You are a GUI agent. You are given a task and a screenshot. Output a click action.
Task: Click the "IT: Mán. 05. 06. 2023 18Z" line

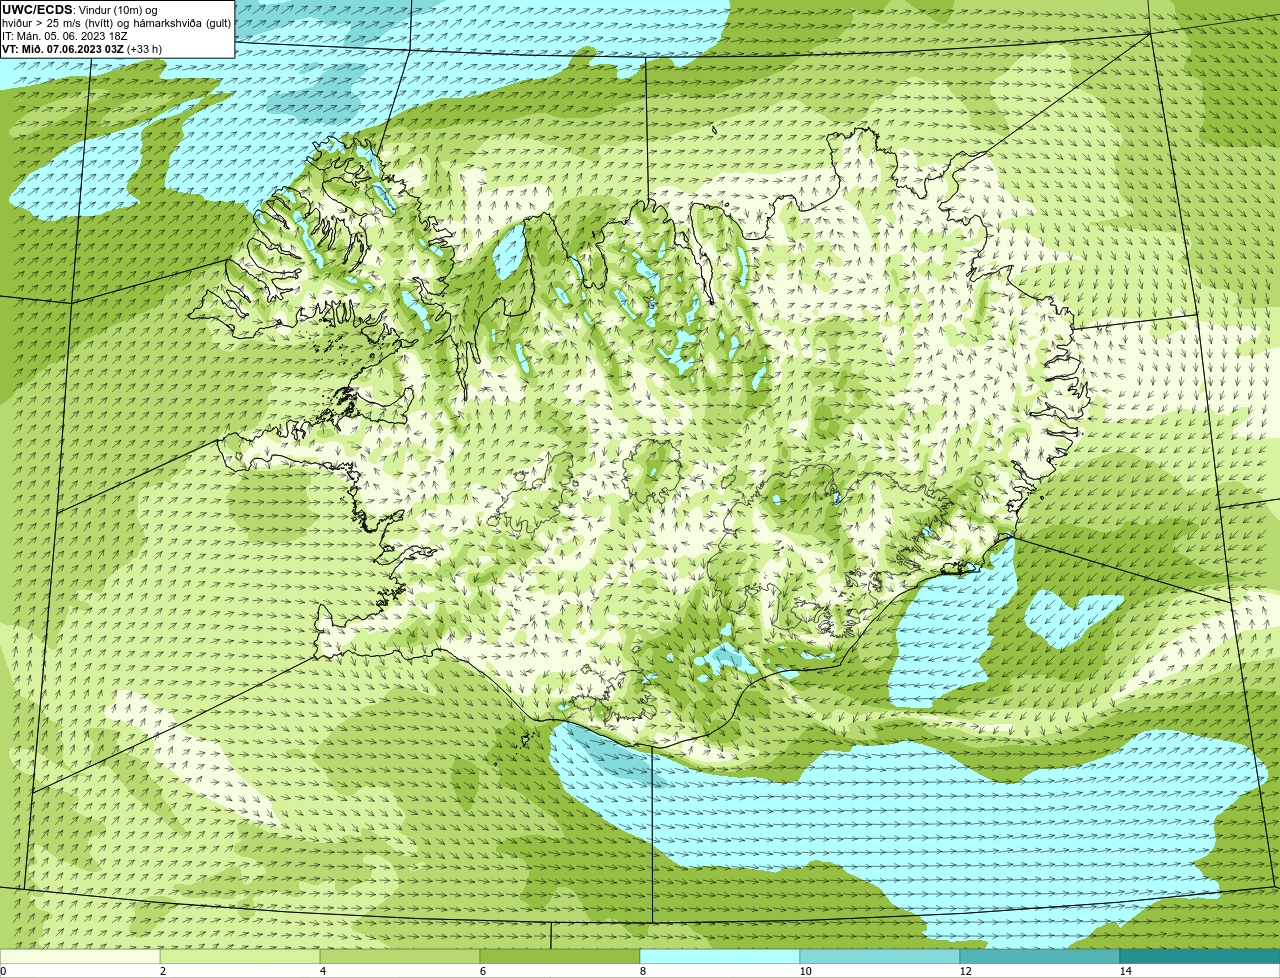[x=65, y=36]
